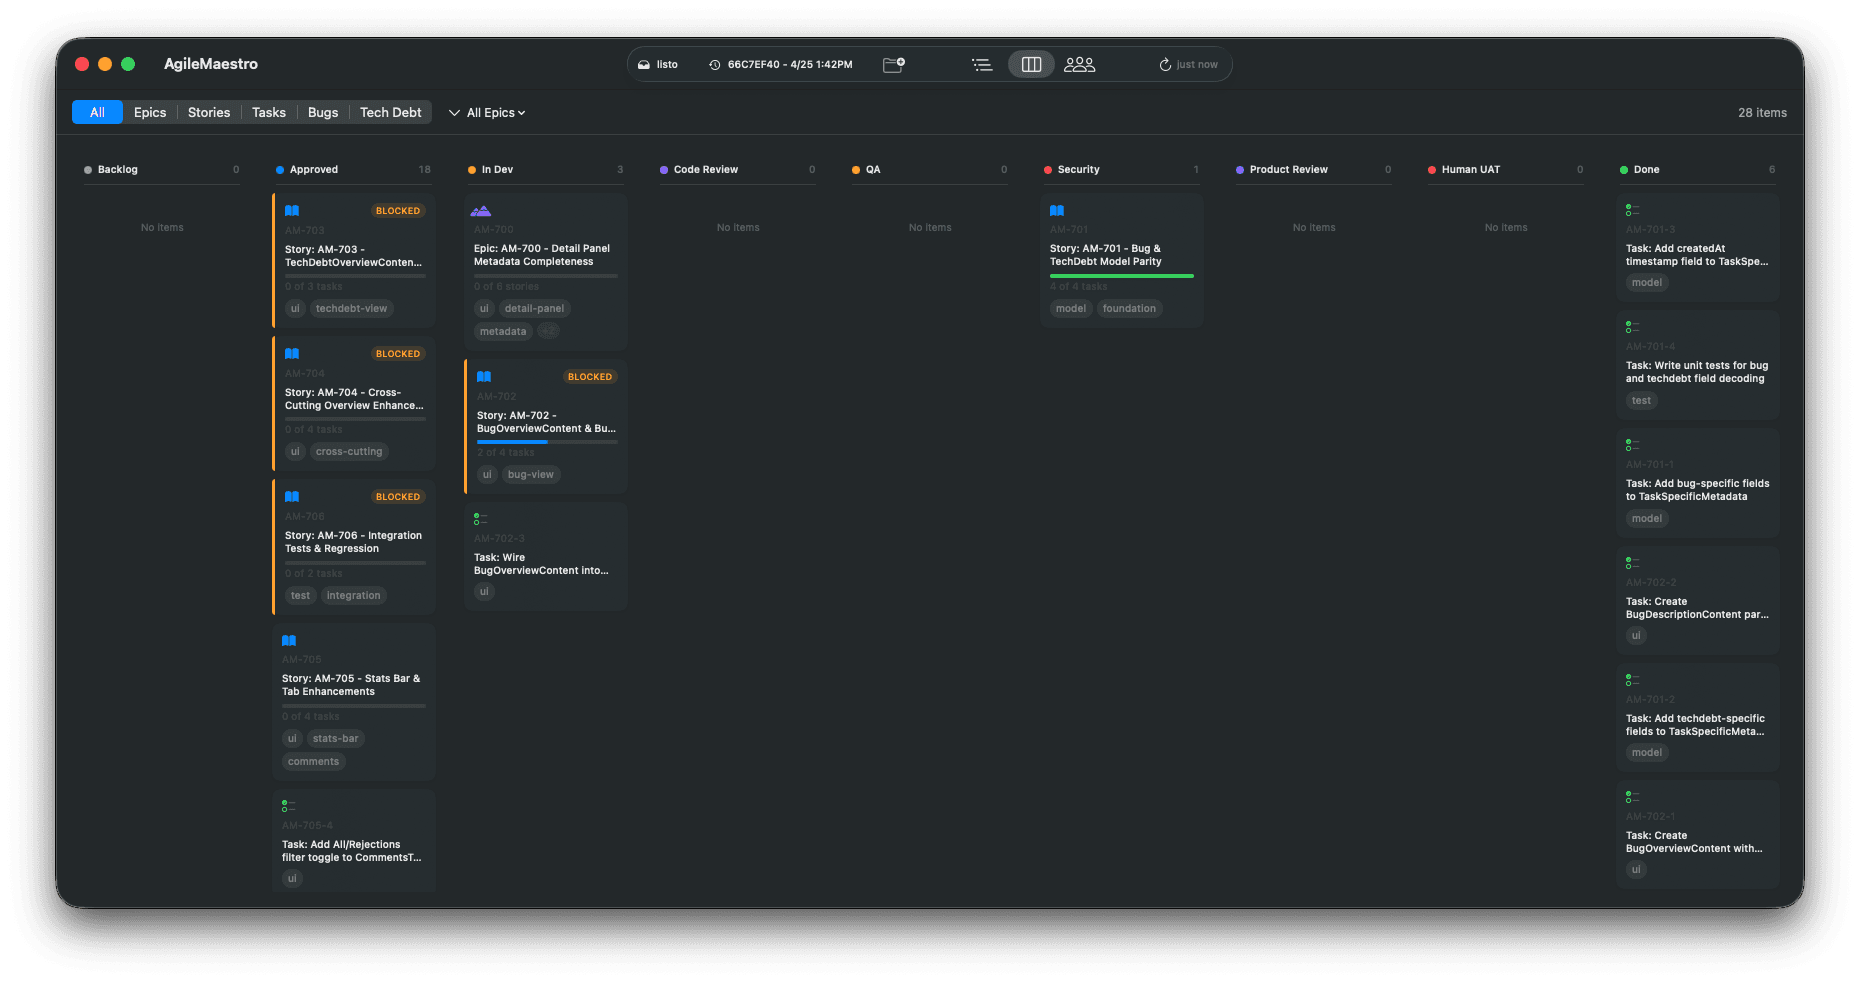1860x982 pixels.
Task: Open card Story: AM-705 - Stats Bar
Action: (354, 702)
